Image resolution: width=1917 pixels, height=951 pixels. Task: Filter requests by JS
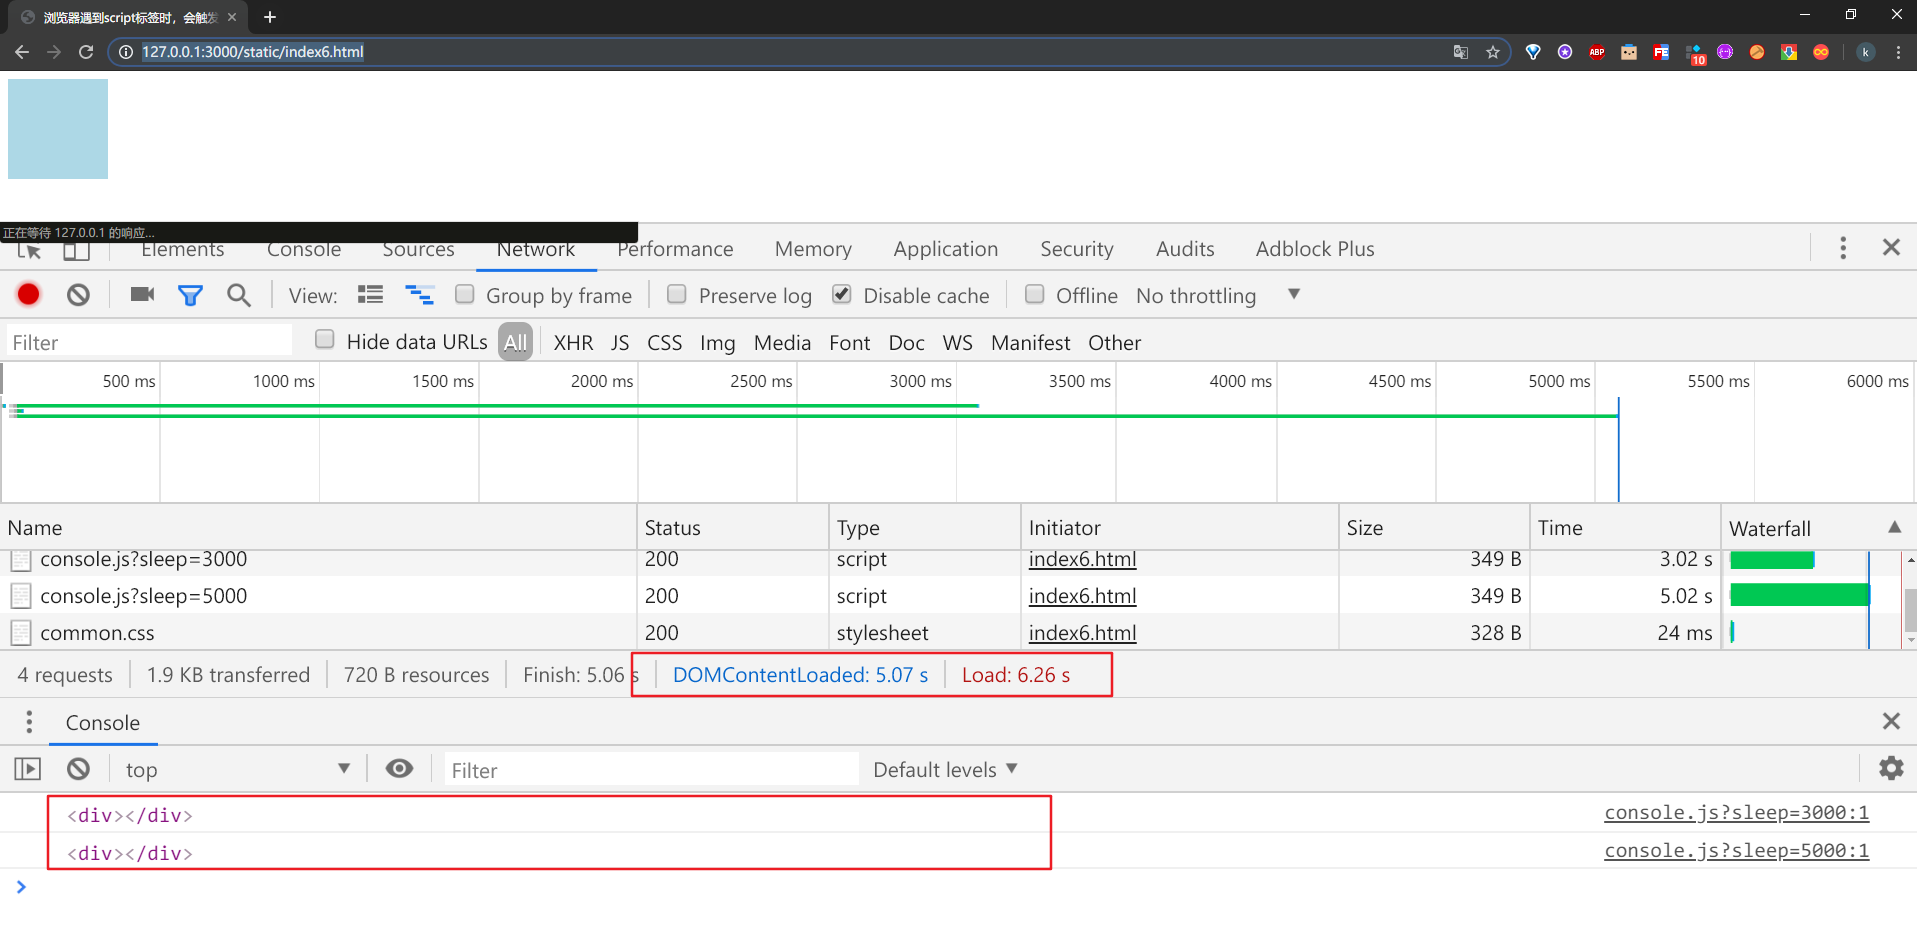pos(620,342)
